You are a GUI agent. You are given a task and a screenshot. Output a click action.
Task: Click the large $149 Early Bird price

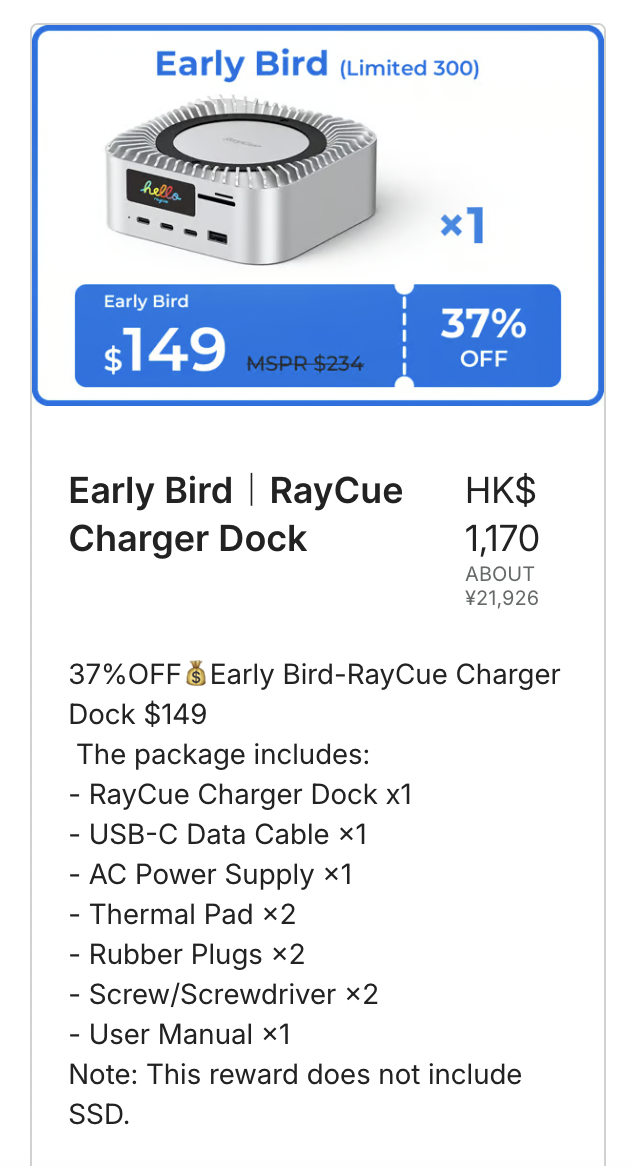[x=166, y=350]
